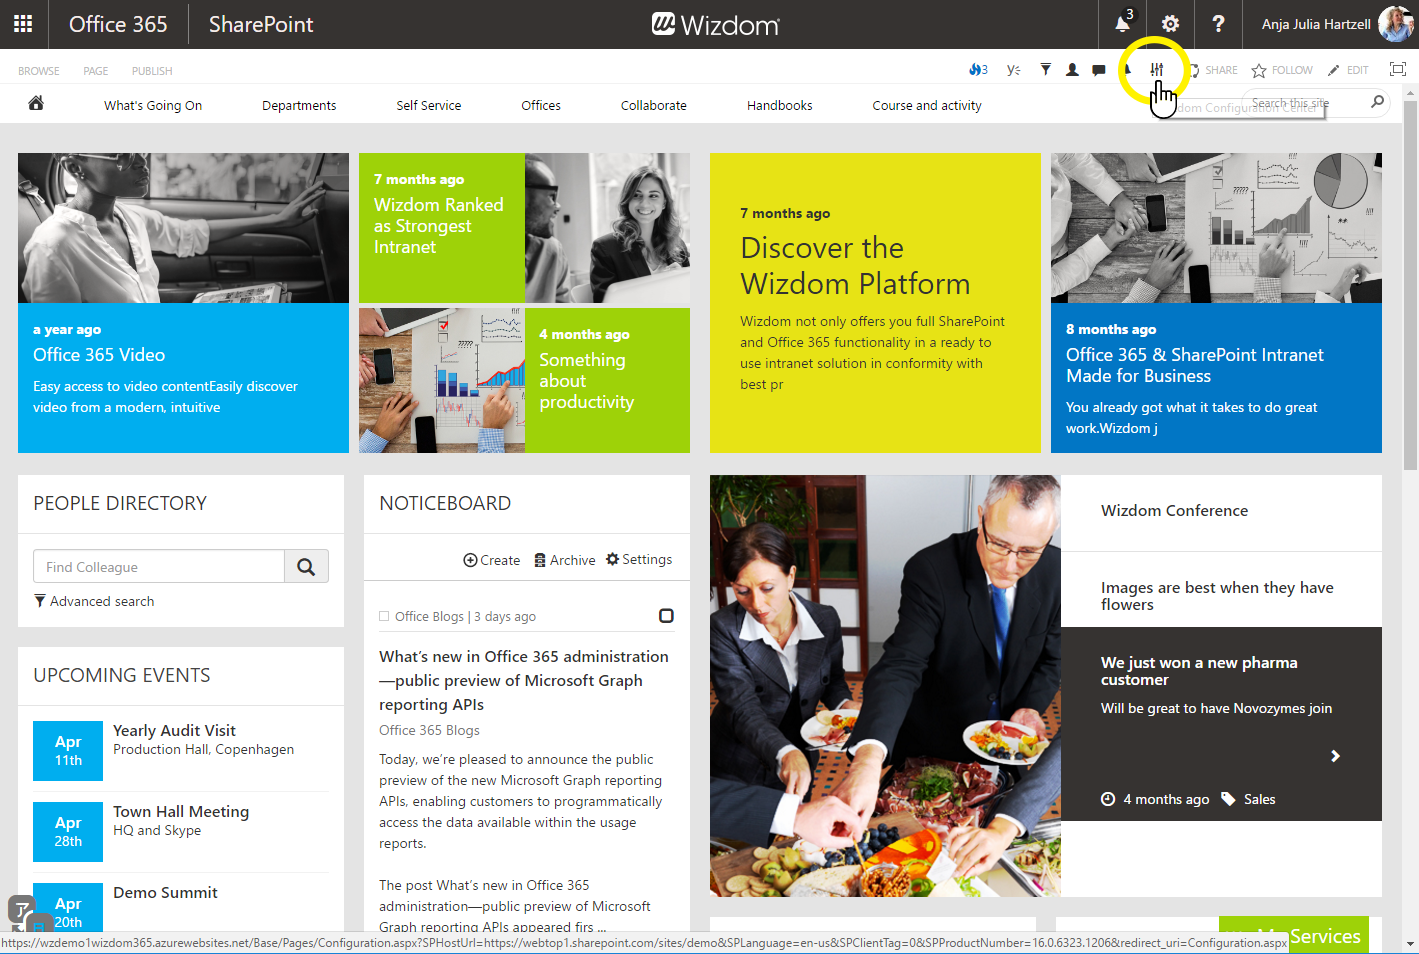Open the noticeboard Settings
The image size is (1419, 954).
pyautogui.click(x=639, y=559)
